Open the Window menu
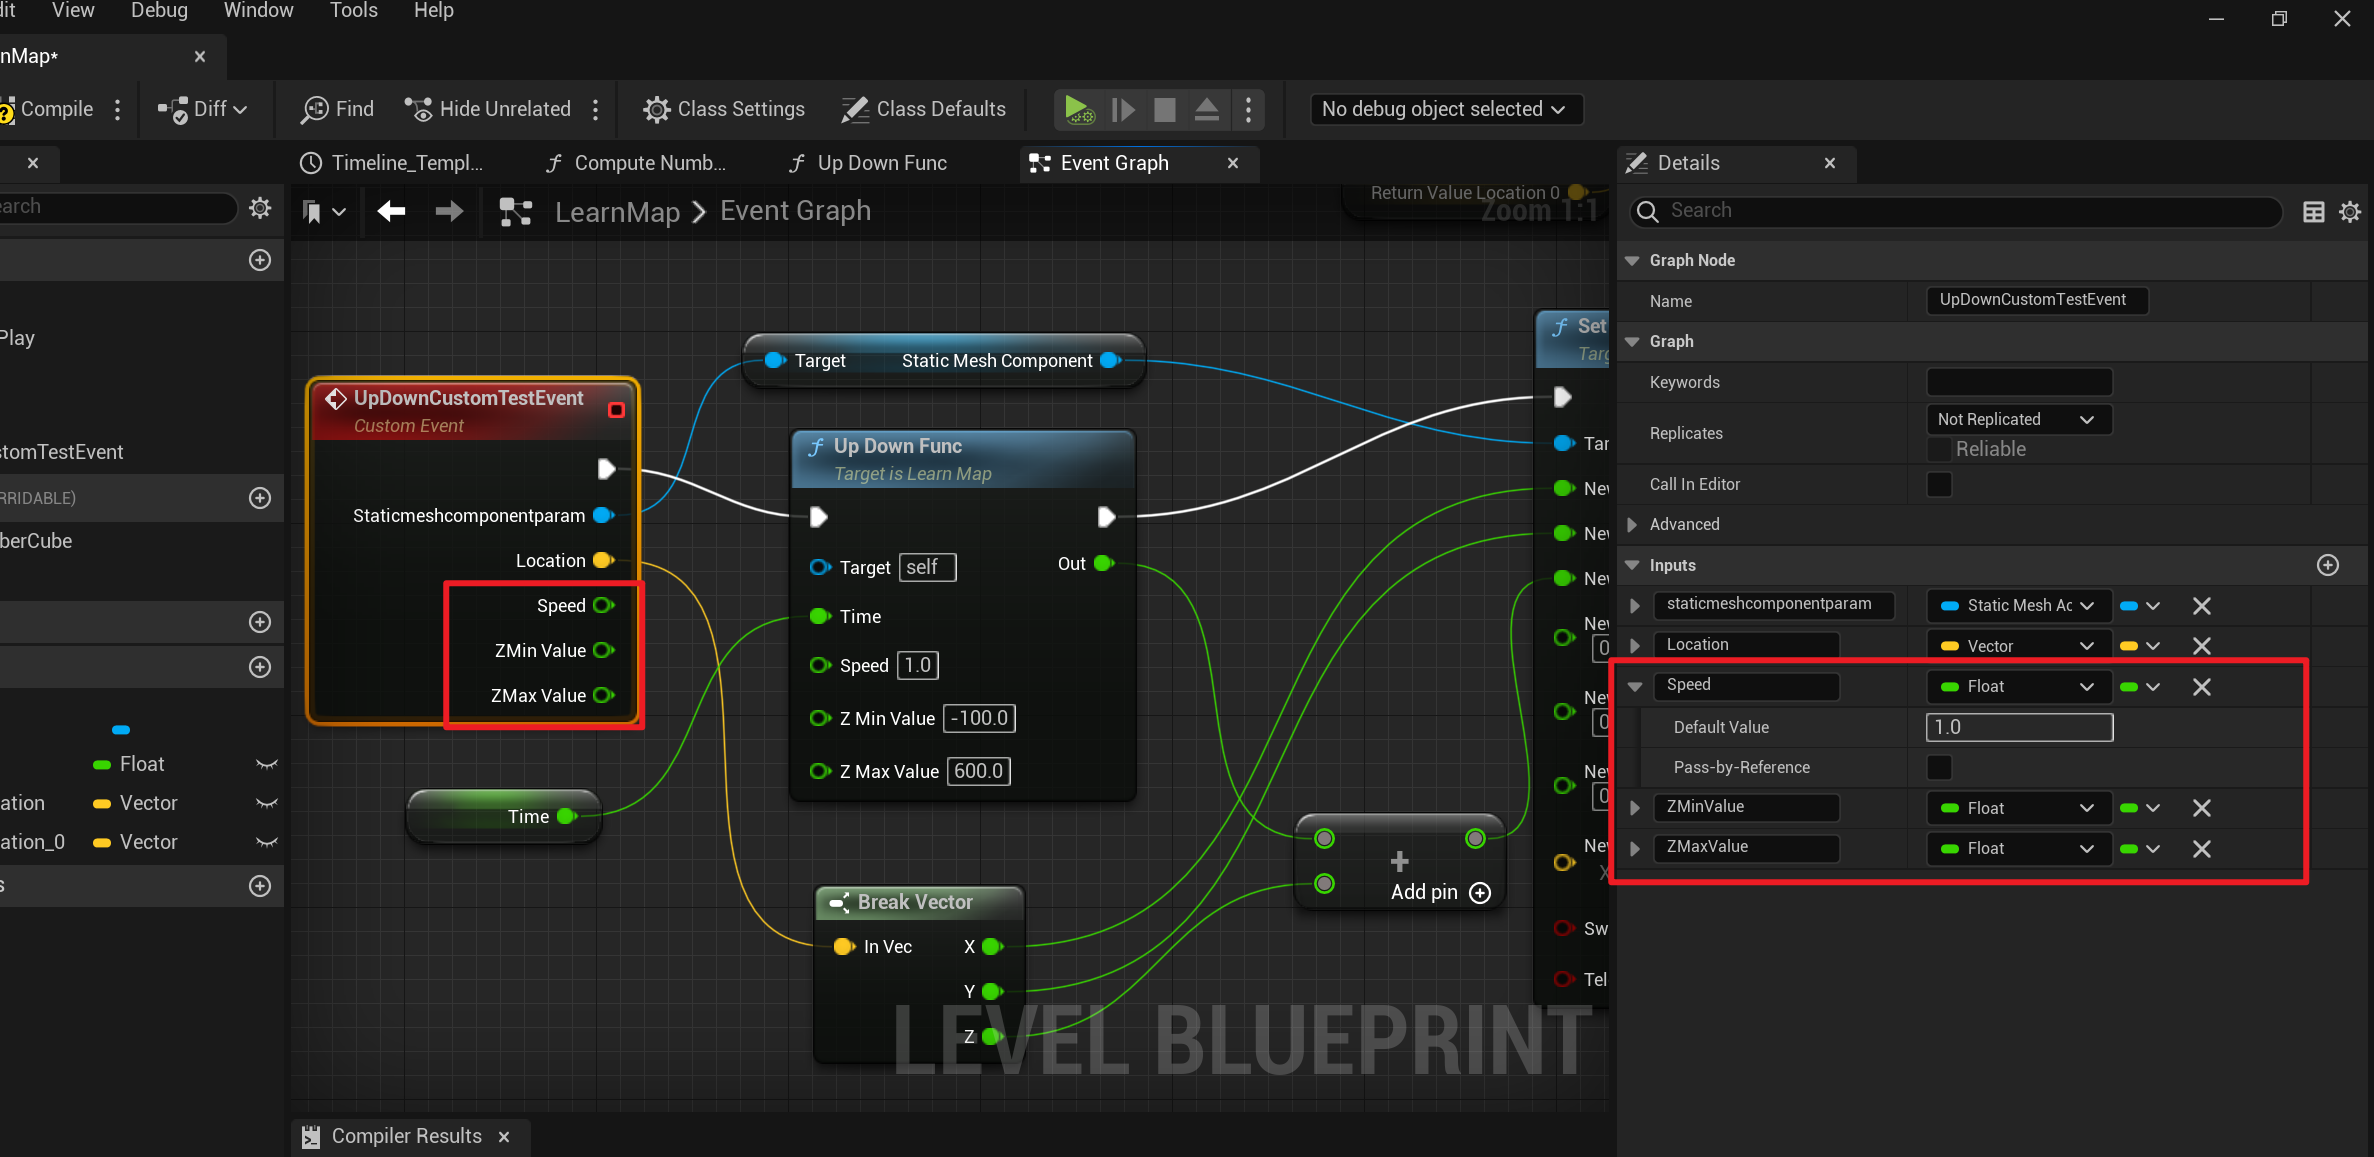Screen dimensions: 2374x1157 [258, 11]
